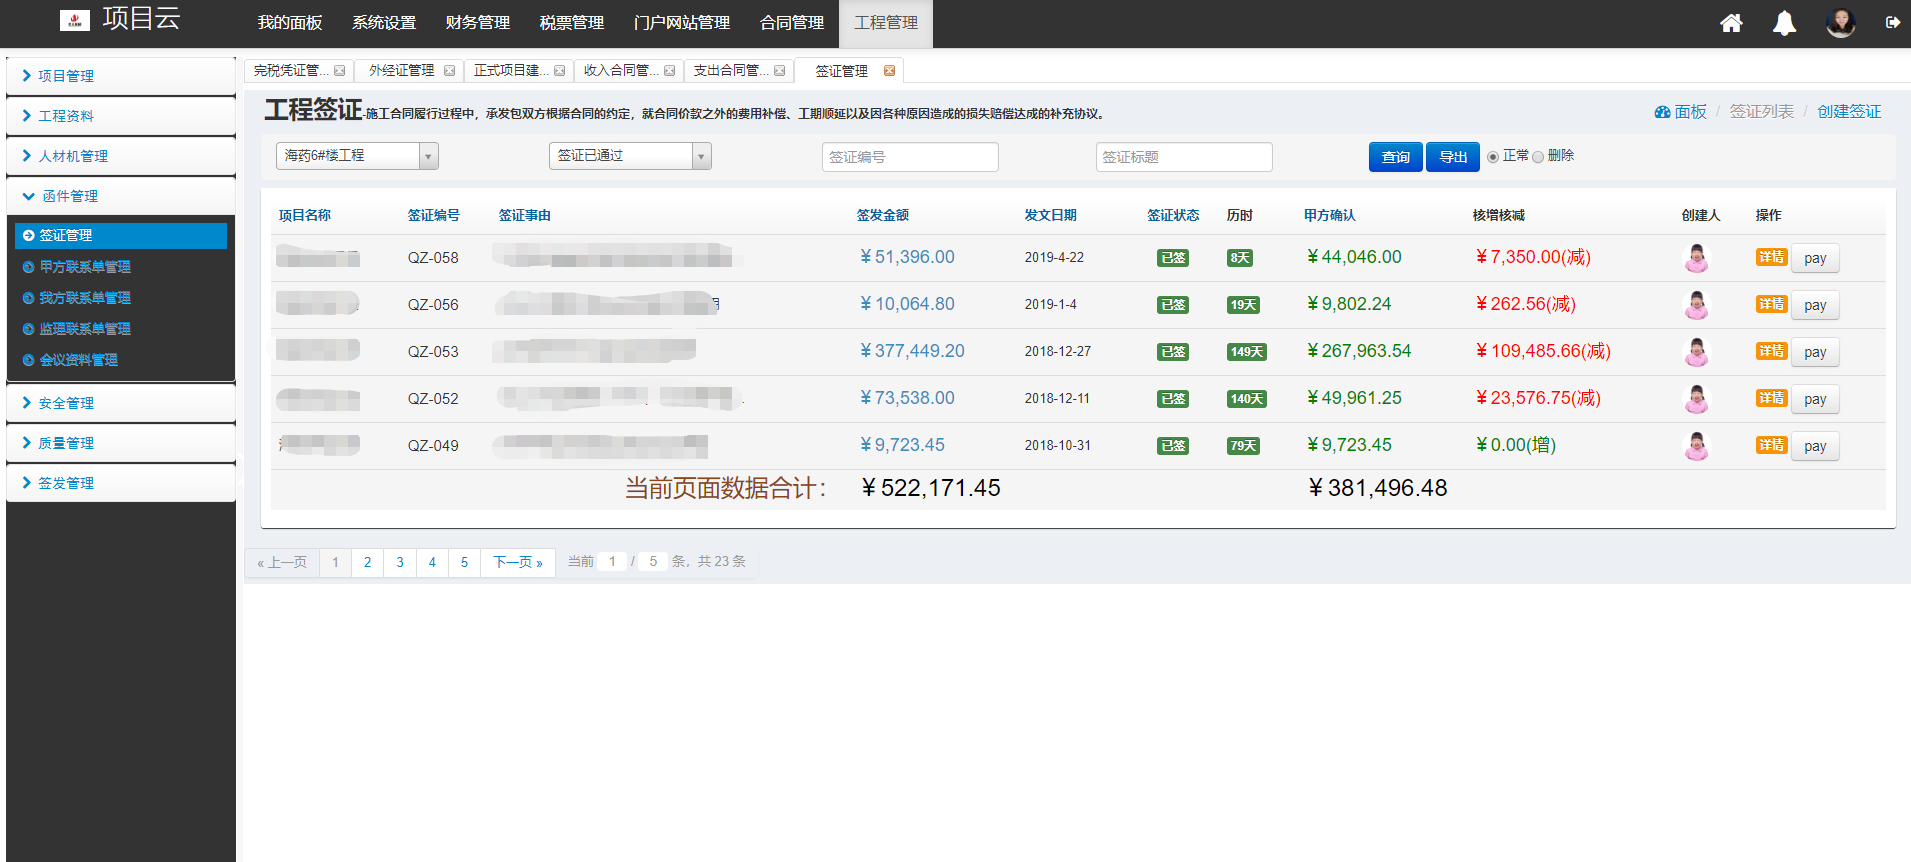
Task: Click the 149天 duration badge
Action: (x=1247, y=352)
